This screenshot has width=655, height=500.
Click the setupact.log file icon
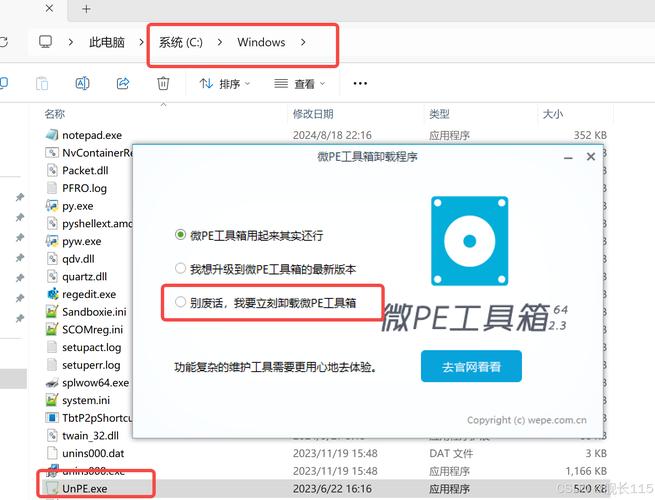[x=52, y=347]
